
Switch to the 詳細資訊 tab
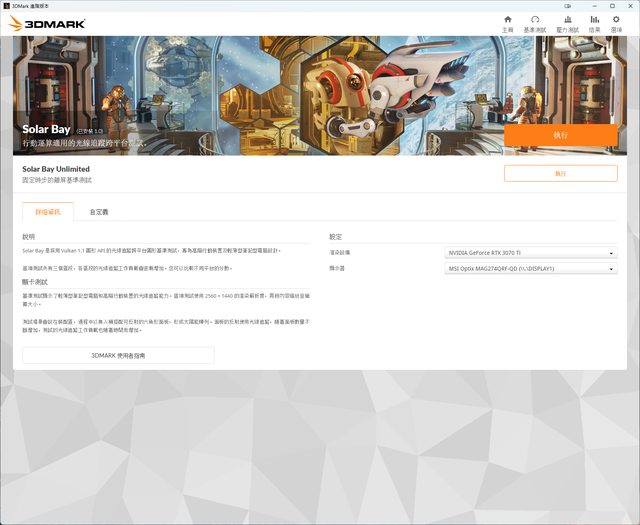48,212
